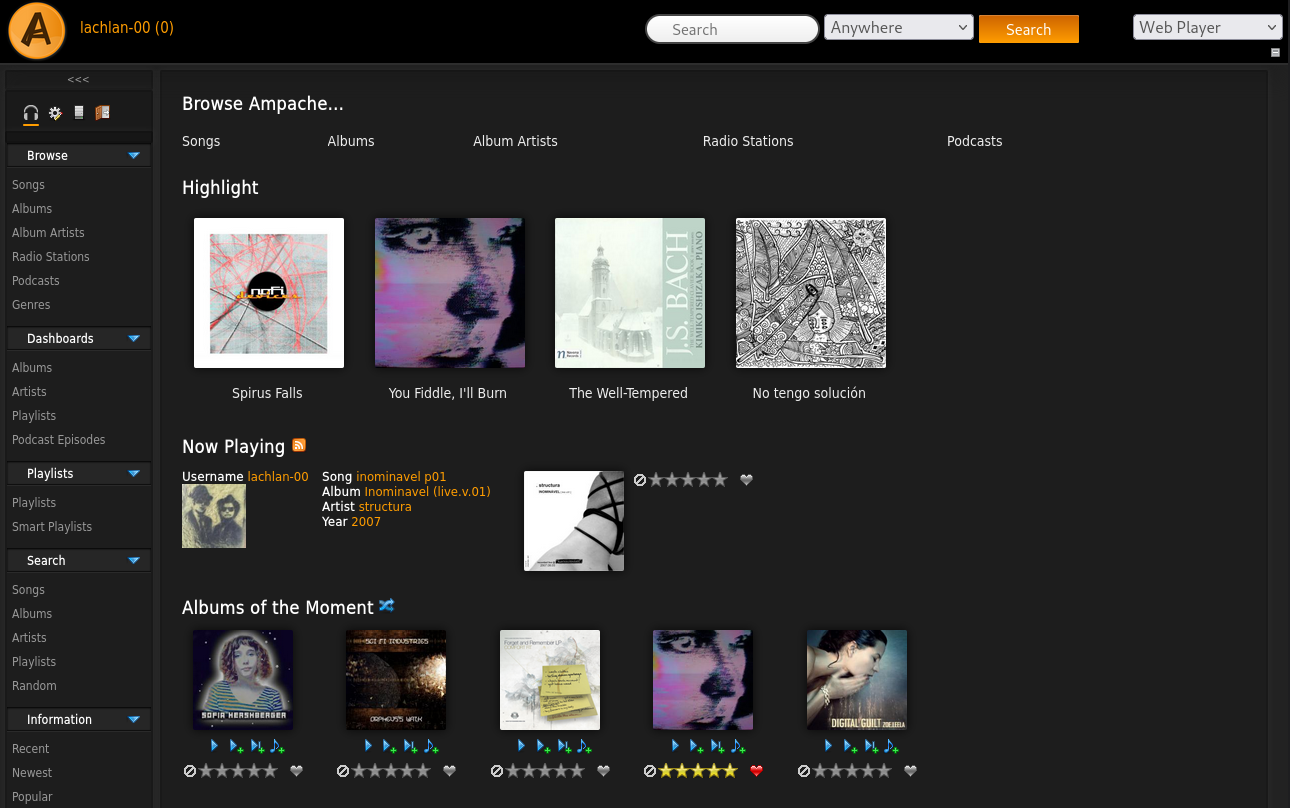Screen dimensions: 1290x808
Task: Unfavorite the red heart on fourth album
Action: coord(756,771)
